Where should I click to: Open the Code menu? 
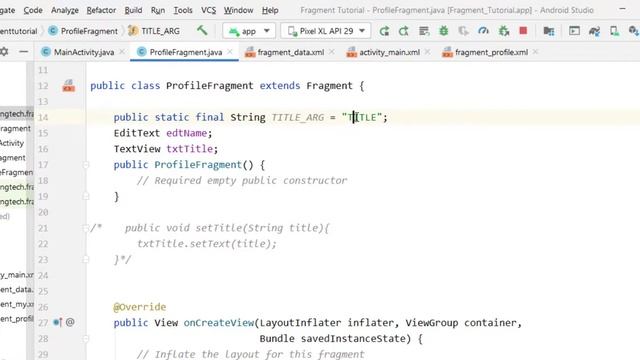click(x=33, y=10)
